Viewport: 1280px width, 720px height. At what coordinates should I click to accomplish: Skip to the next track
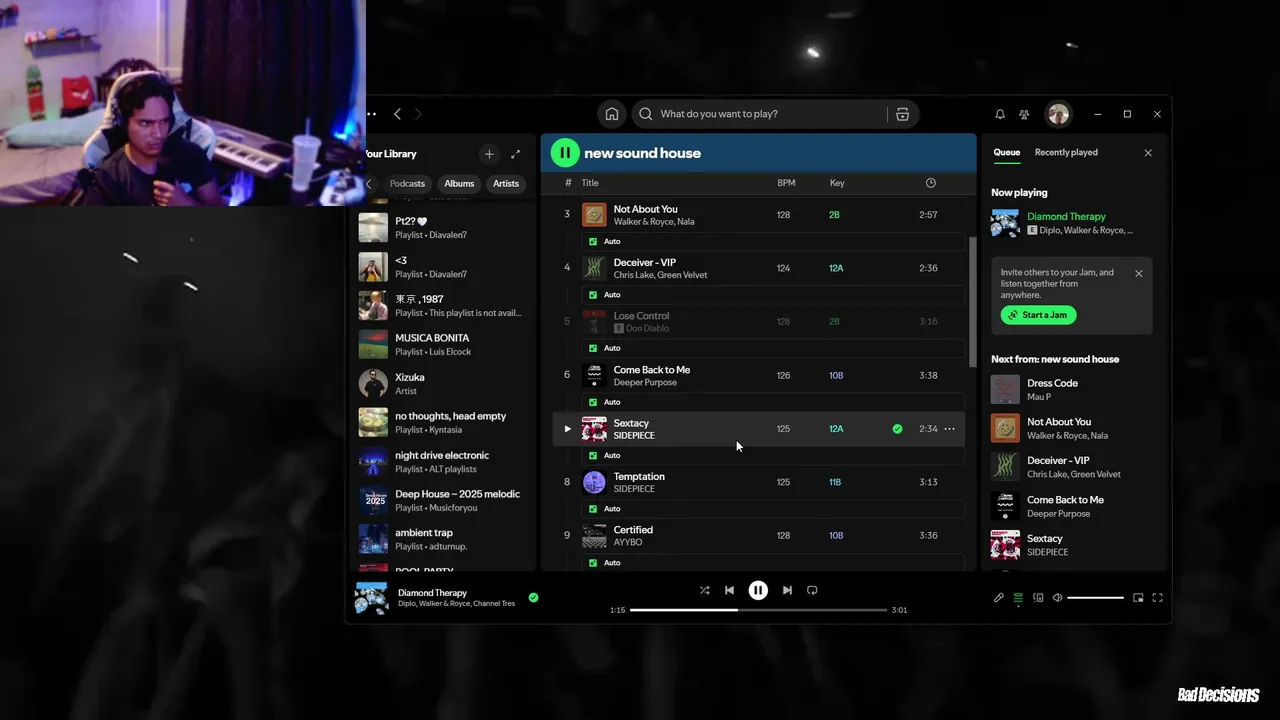[x=787, y=590]
